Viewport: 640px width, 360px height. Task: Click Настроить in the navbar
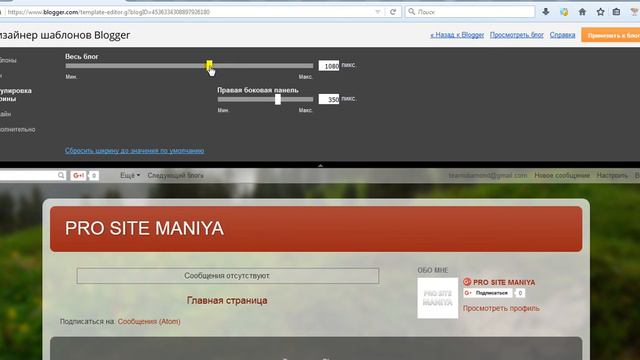pos(612,176)
